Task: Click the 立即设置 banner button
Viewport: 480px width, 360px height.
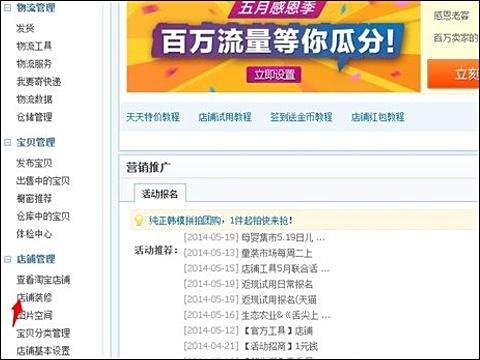Action: coord(274,74)
